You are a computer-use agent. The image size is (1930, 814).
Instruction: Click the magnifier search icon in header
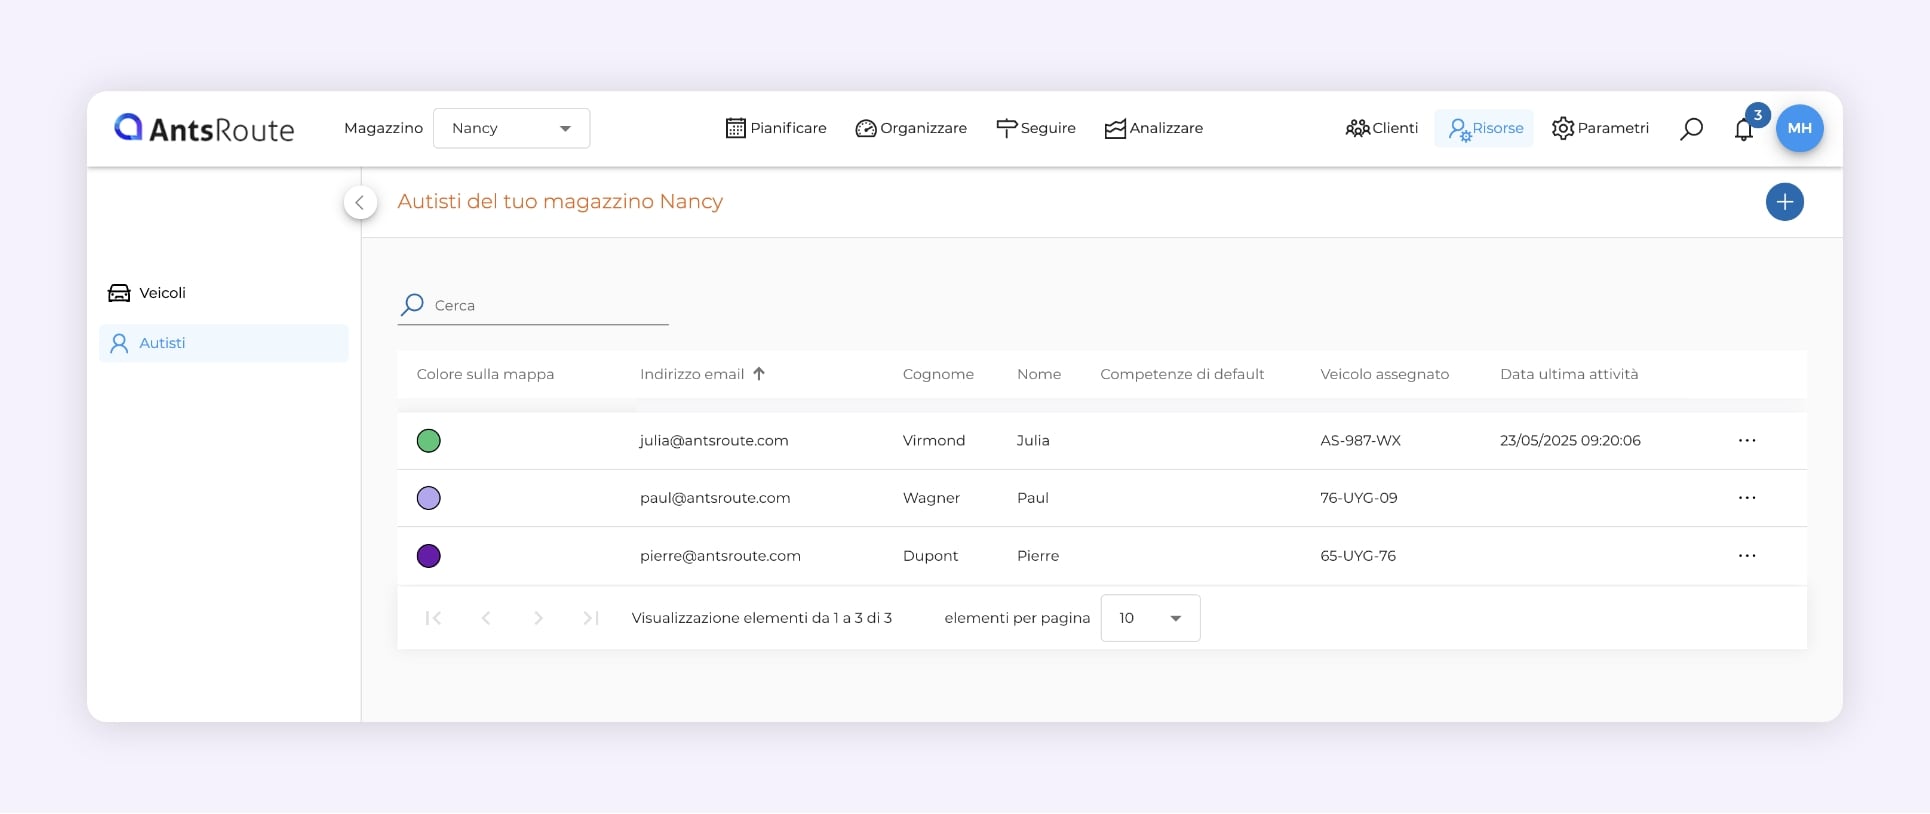[x=1691, y=129]
